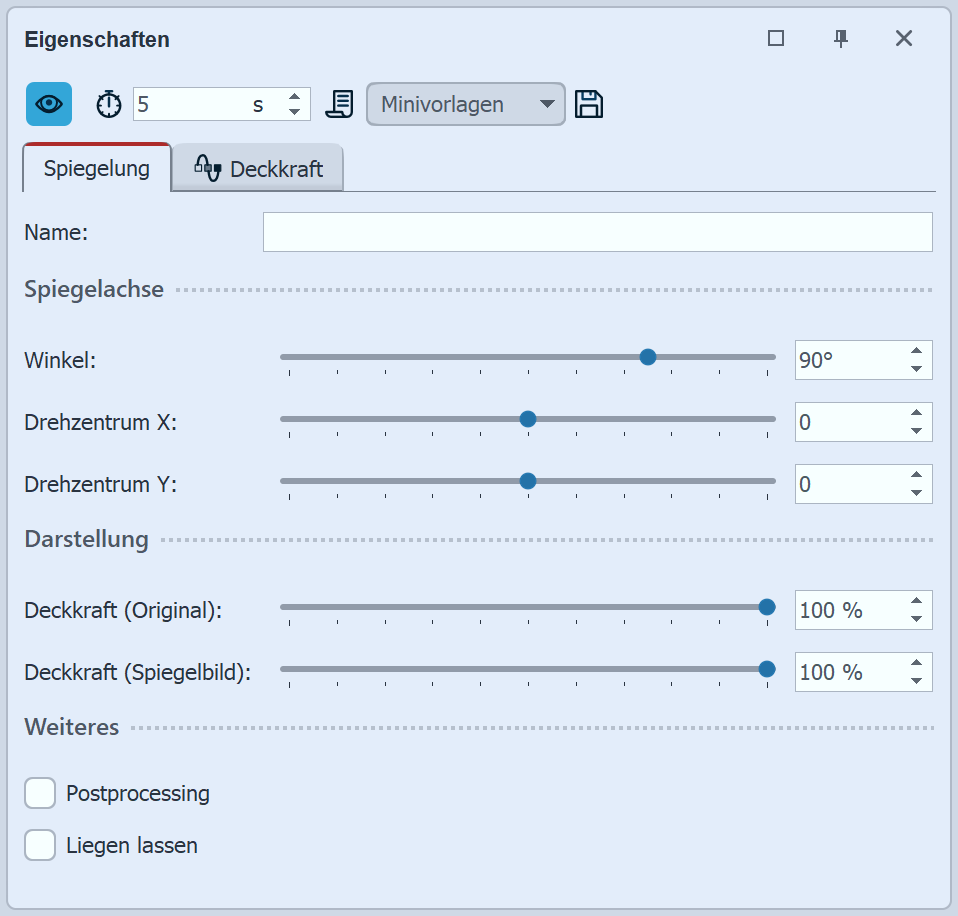
Task: Decrease Deckkraft (Original) with down arrow
Action: tap(916, 619)
